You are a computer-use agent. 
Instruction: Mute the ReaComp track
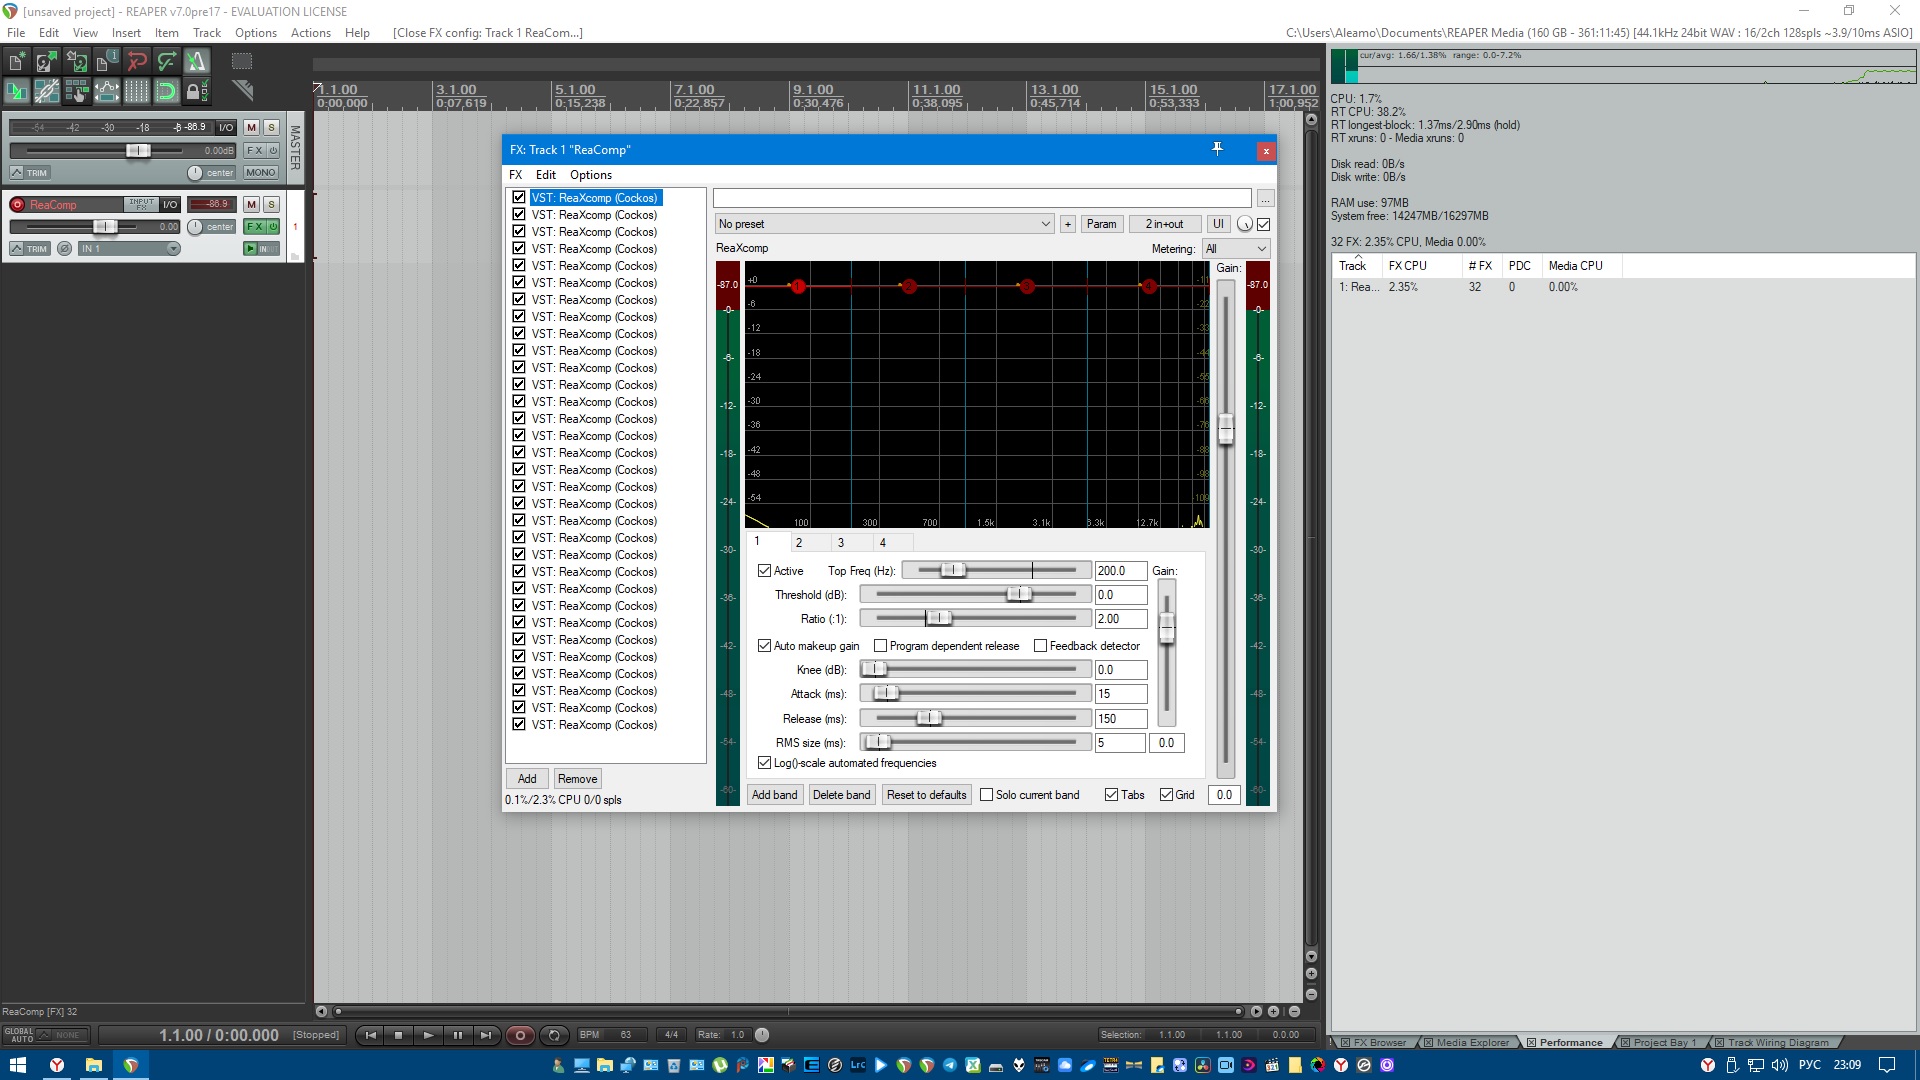click(x=251, y=204)
